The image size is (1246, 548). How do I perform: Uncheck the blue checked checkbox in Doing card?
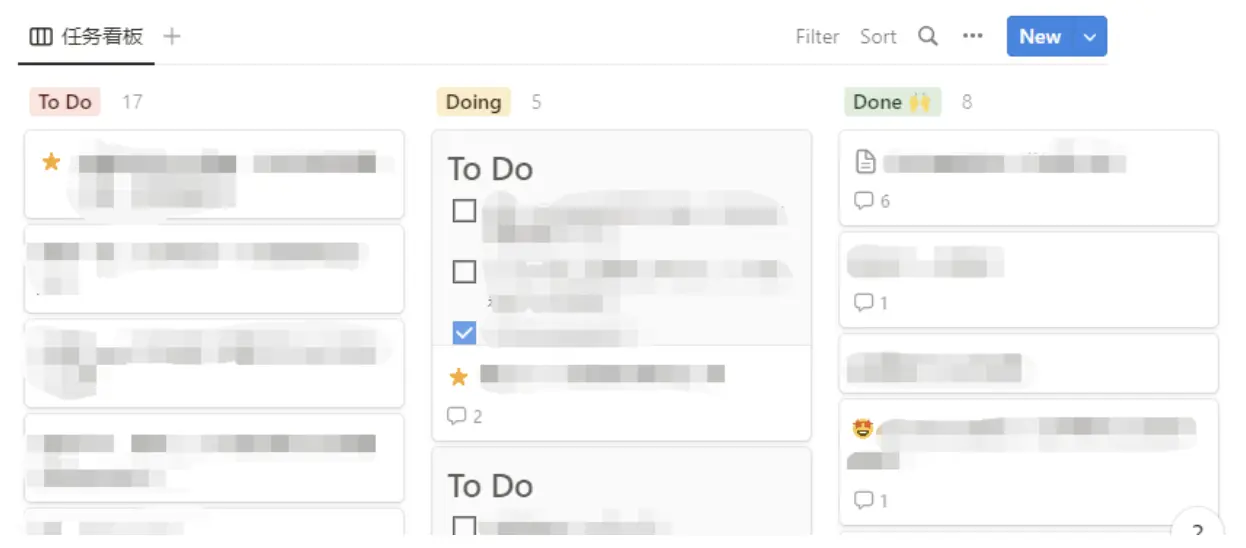click(464, 332)
